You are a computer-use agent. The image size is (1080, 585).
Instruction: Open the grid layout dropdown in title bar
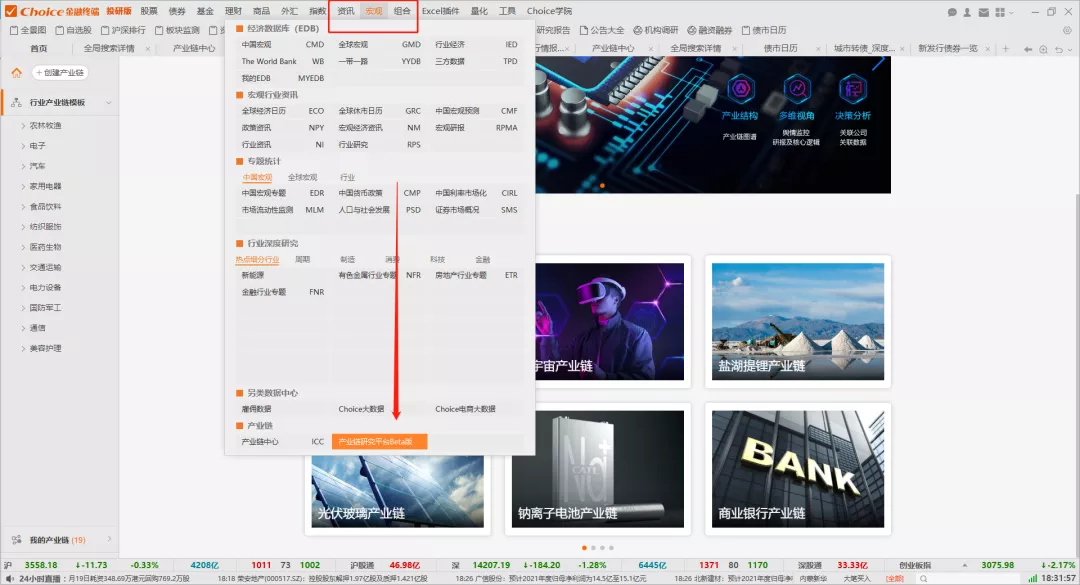(1013, 12)
